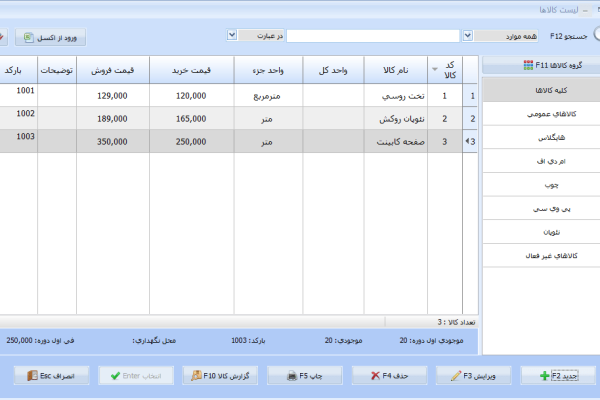The width and height of the screenshot is (600, 400).
Task: Click the واحد کل column header
Action: (x=333, y=70)
